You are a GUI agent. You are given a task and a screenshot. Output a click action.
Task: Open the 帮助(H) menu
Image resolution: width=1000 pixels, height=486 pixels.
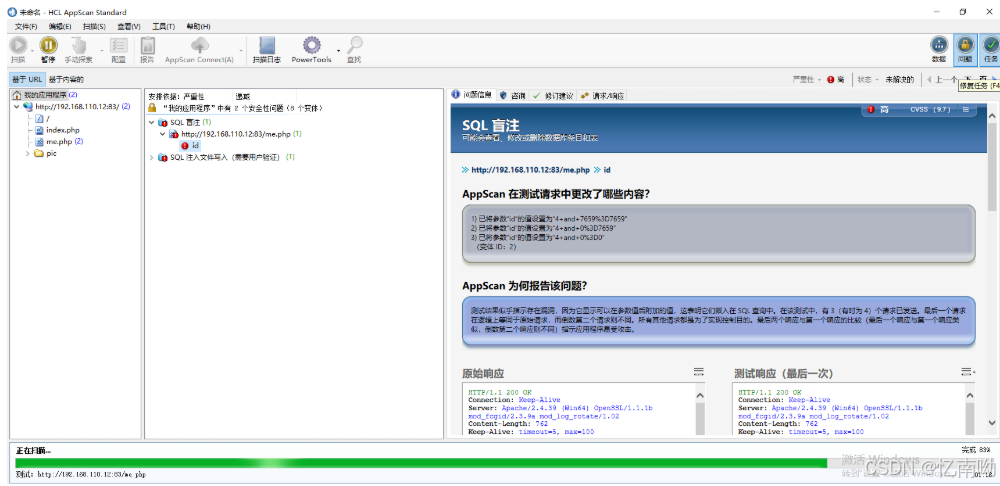click(x=198, y=26)
